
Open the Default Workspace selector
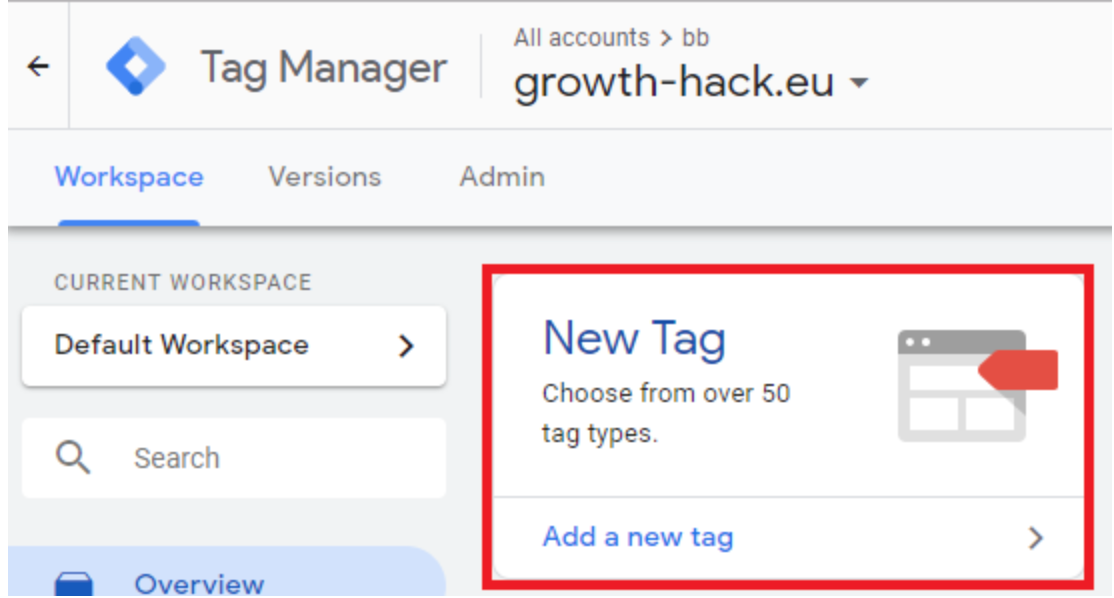[x=234, y=346]
